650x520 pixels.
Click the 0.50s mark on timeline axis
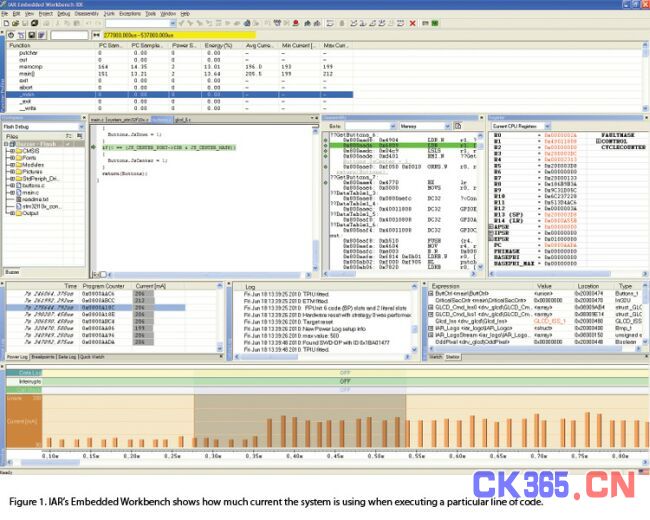[376, 456]
